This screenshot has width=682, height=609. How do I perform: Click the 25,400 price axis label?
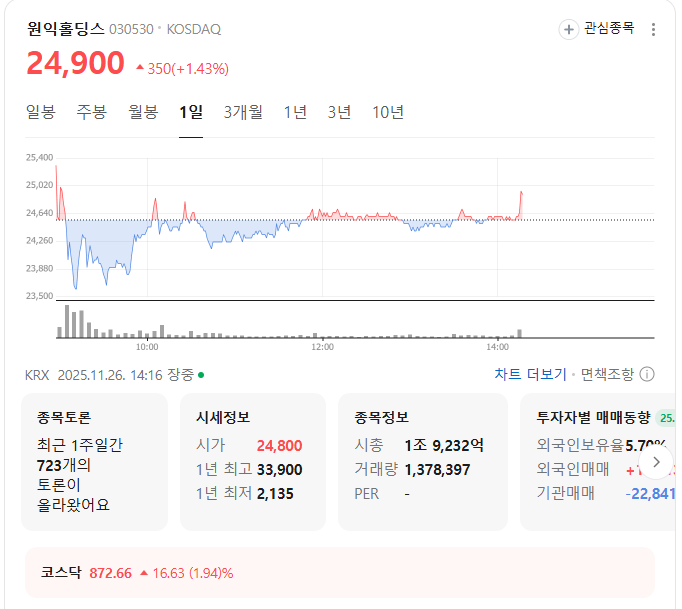point(39,157)
